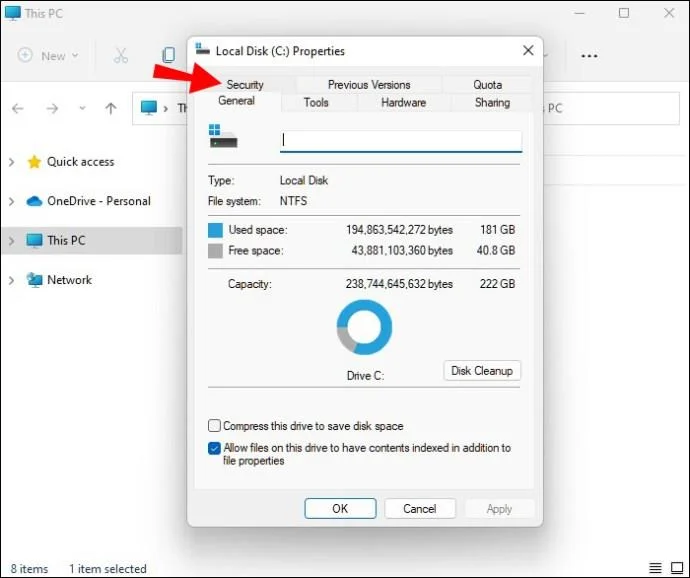This screenshot has height=578, width=690.
Task: Navigate back in File Explorer
Action: pyautogui.click(x=18, y=108)
